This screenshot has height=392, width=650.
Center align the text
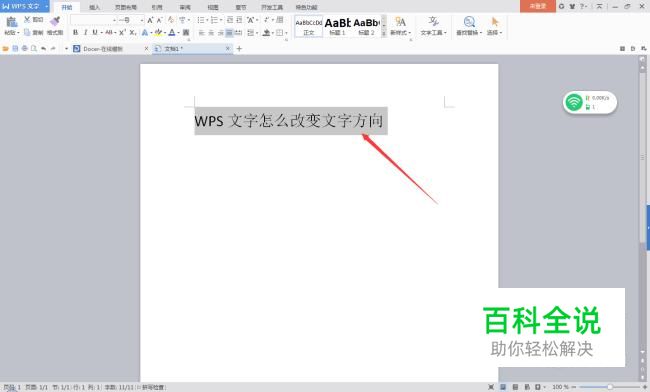click(211, 32)
